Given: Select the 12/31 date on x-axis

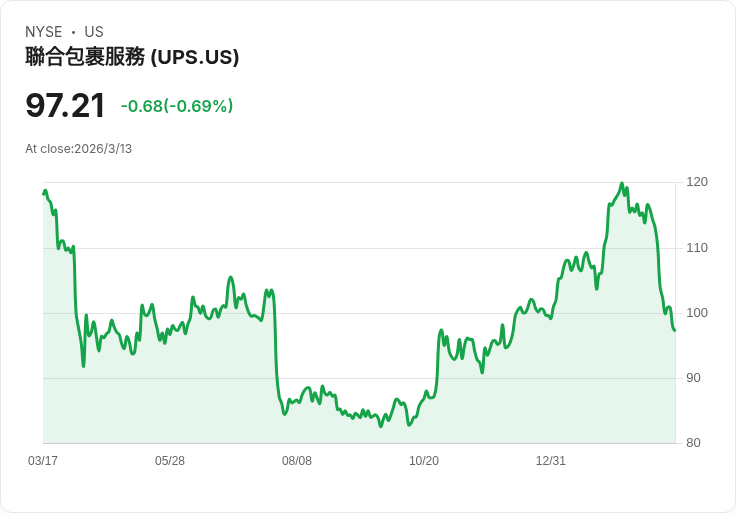Looking at the screenshot, I should coord(551,461).
